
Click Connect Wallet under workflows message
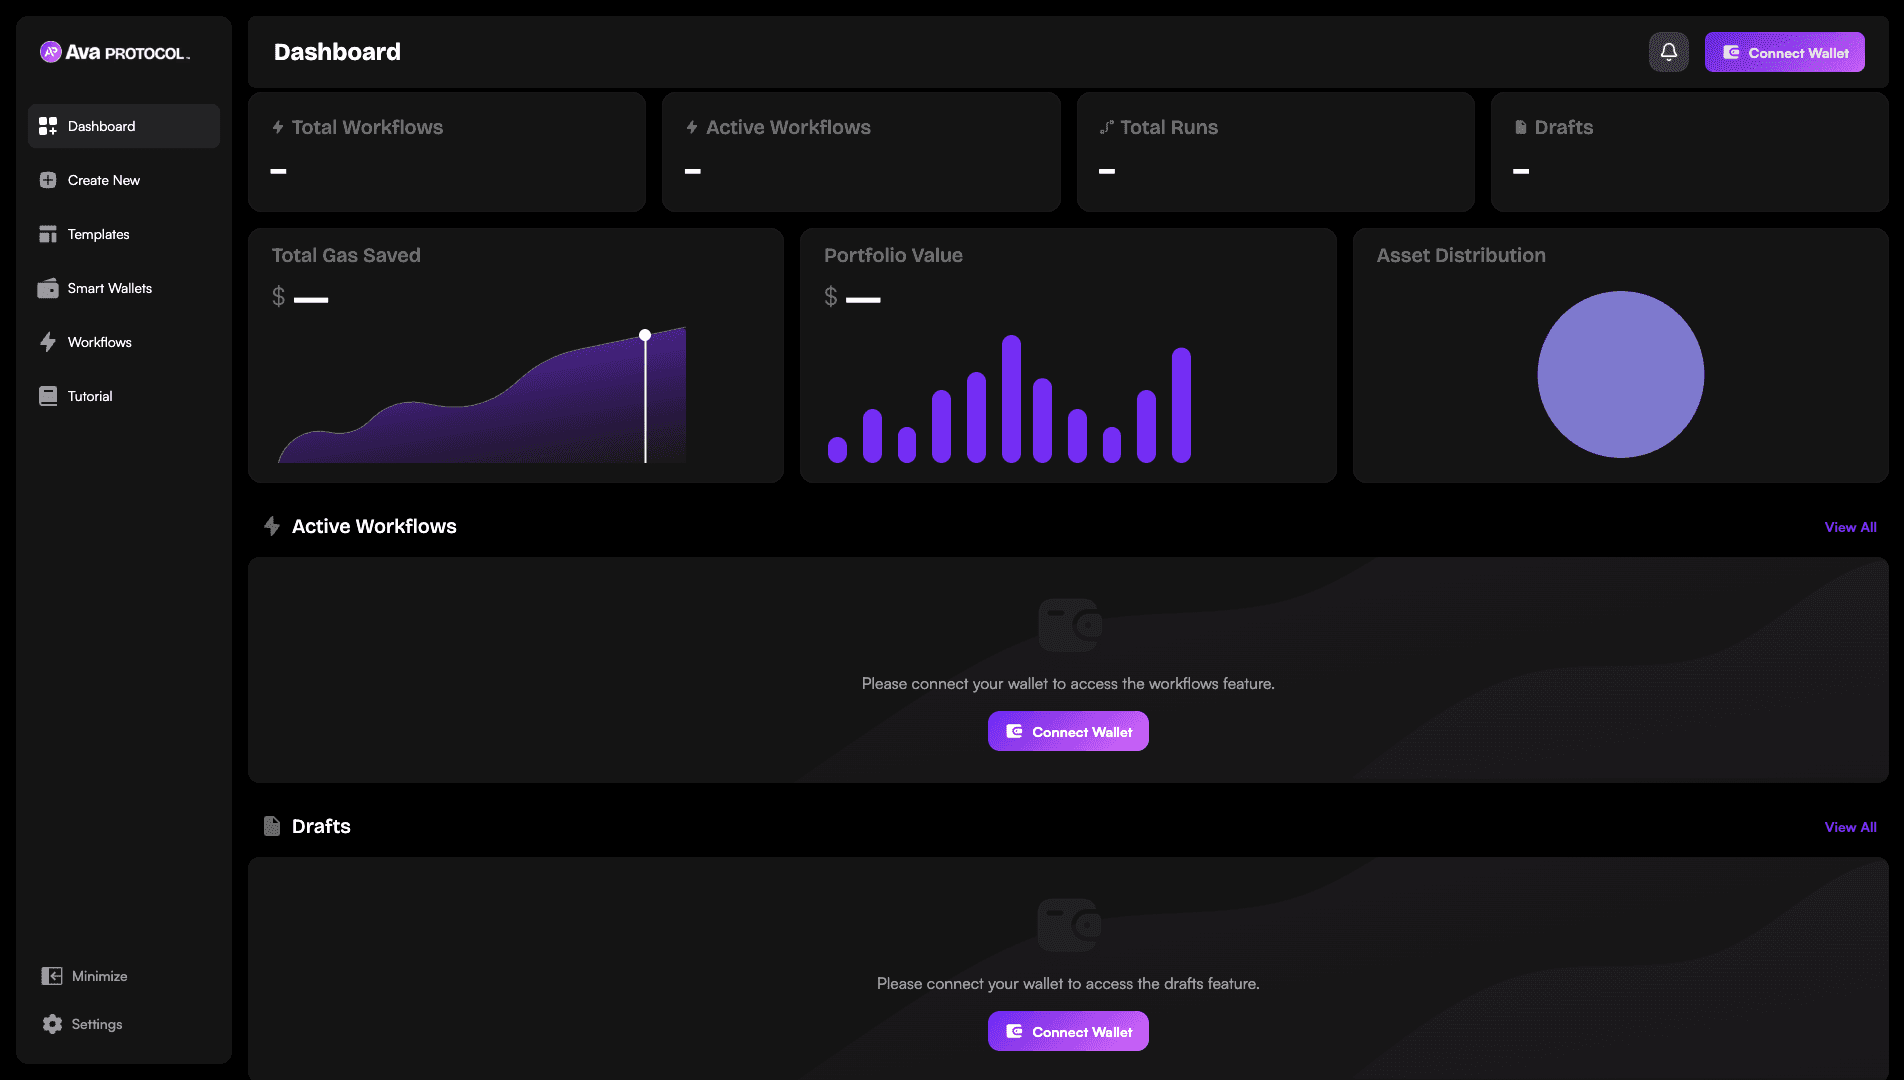coord(1068,731)
